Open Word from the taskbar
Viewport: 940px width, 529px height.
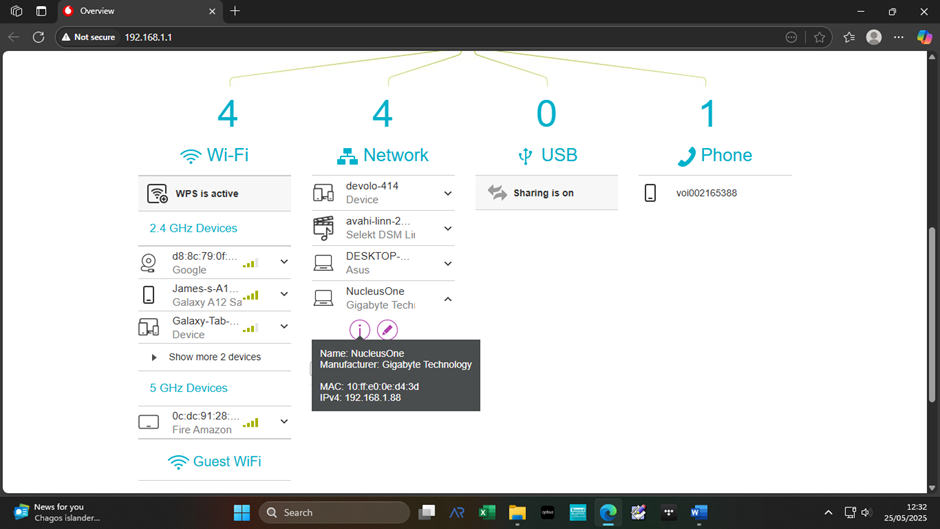click(x=698, y=513)
